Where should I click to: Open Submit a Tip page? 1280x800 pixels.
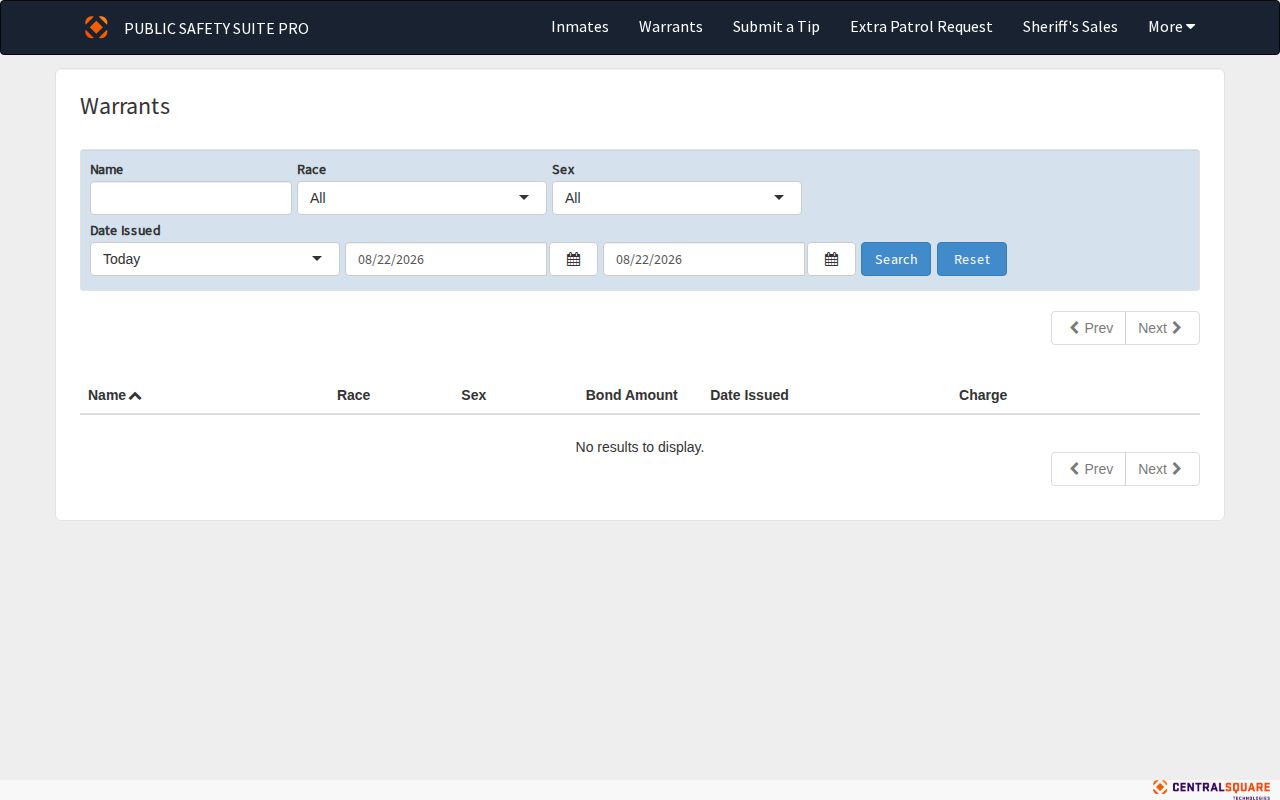click(776, 27)
